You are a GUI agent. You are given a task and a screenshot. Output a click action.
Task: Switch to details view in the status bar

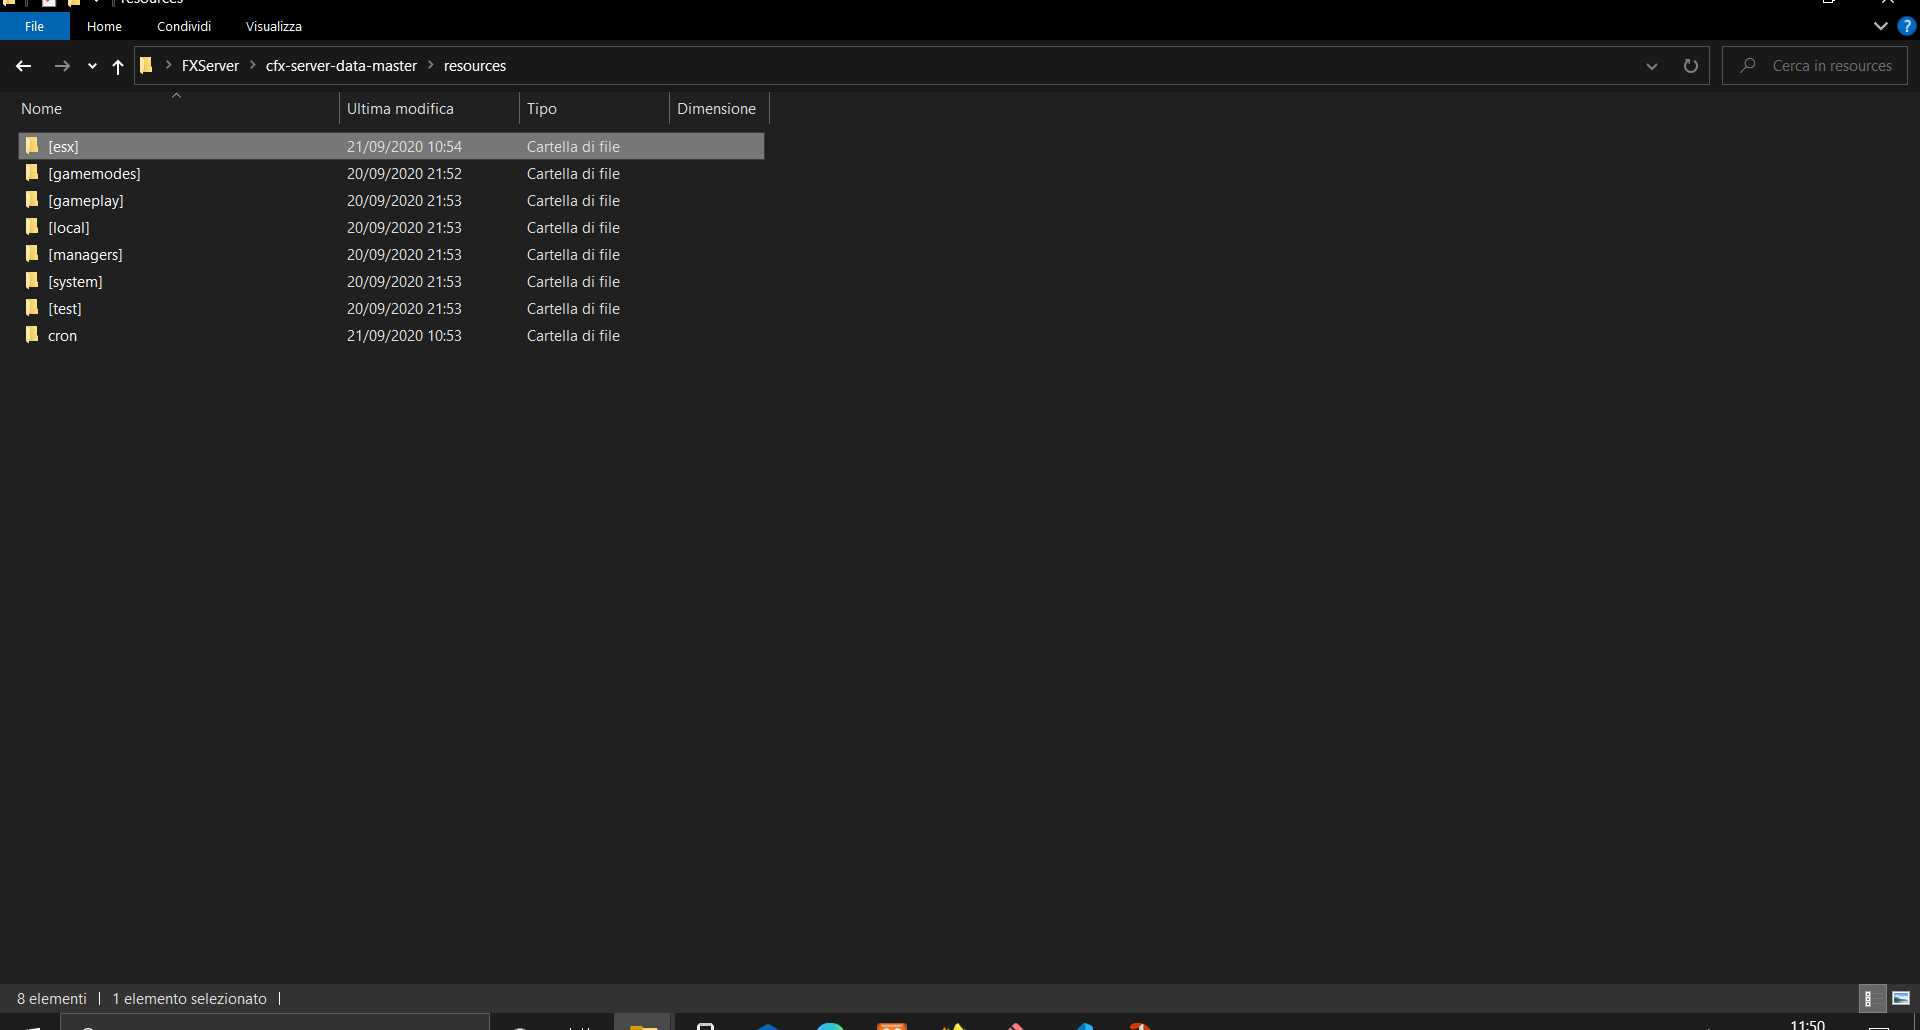1870,998
